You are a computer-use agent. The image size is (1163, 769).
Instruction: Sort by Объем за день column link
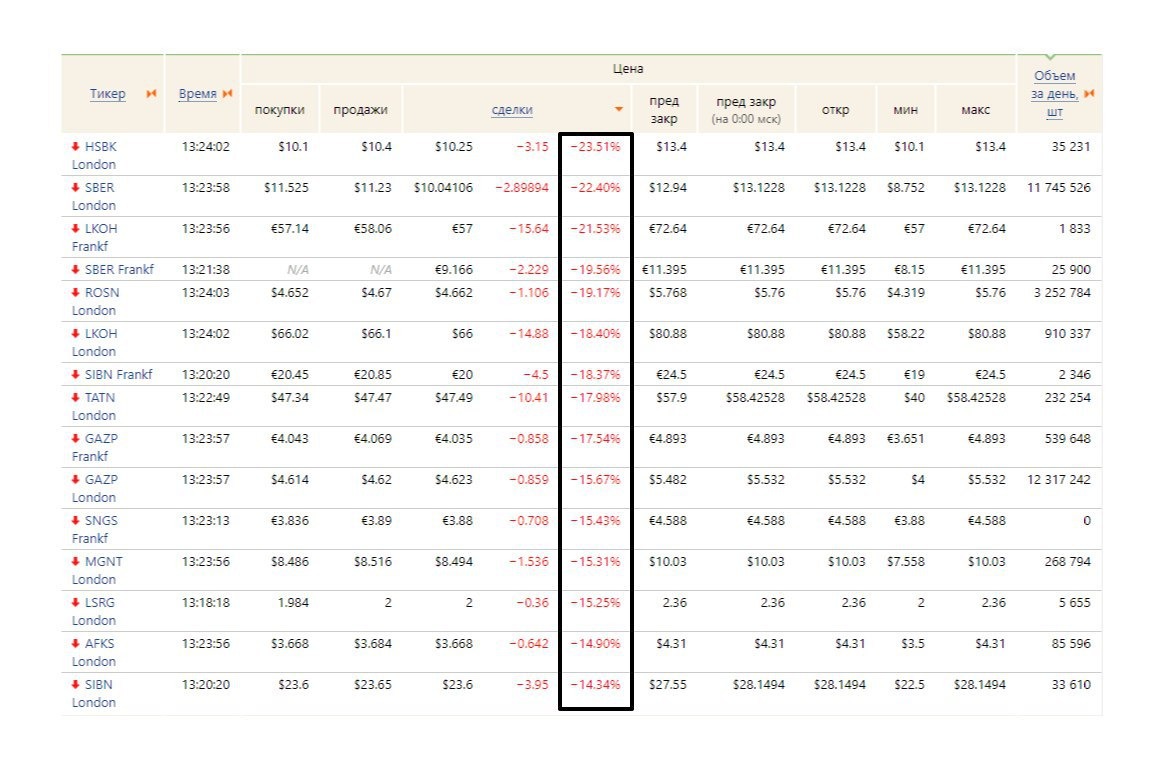point(1054,93)
